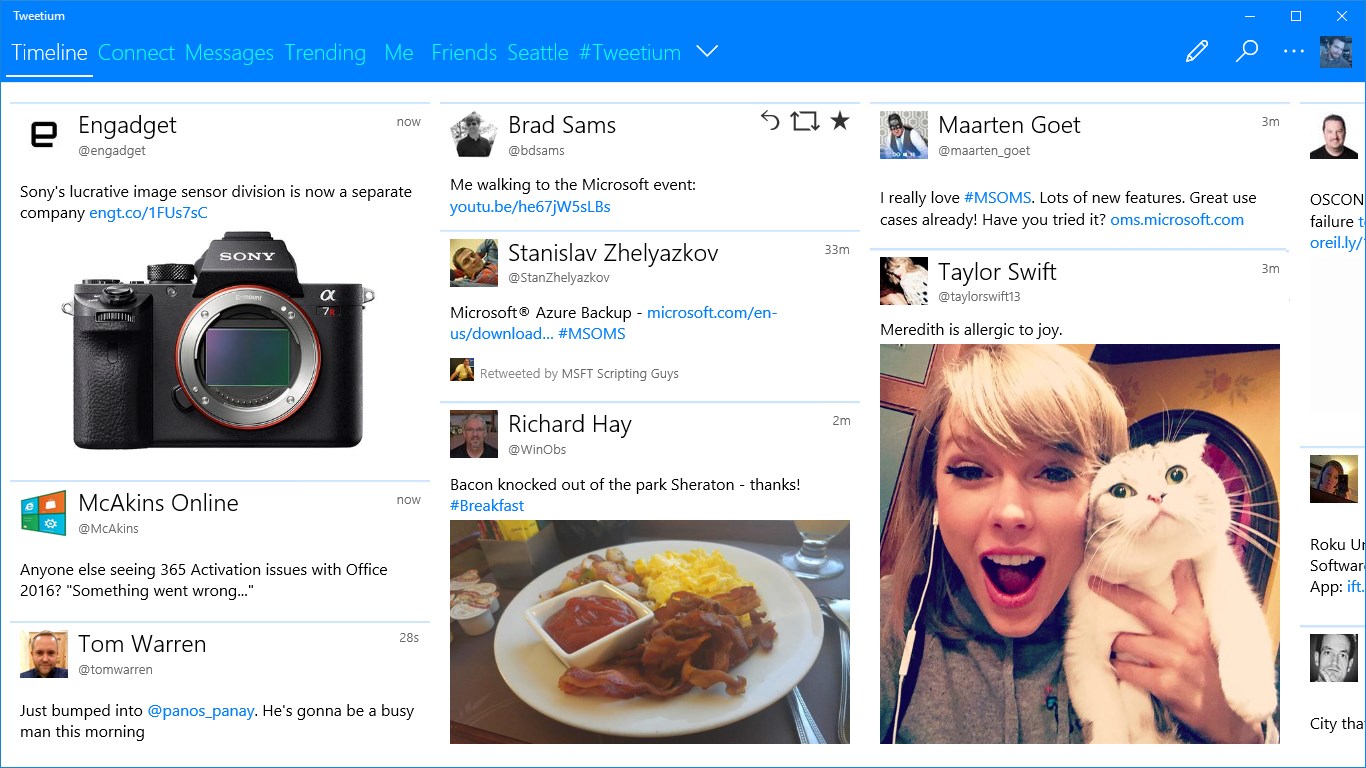The width and height of the screenshot is (1366, 768).
Task: Open the Sony camera image
Action: [218, 340]
